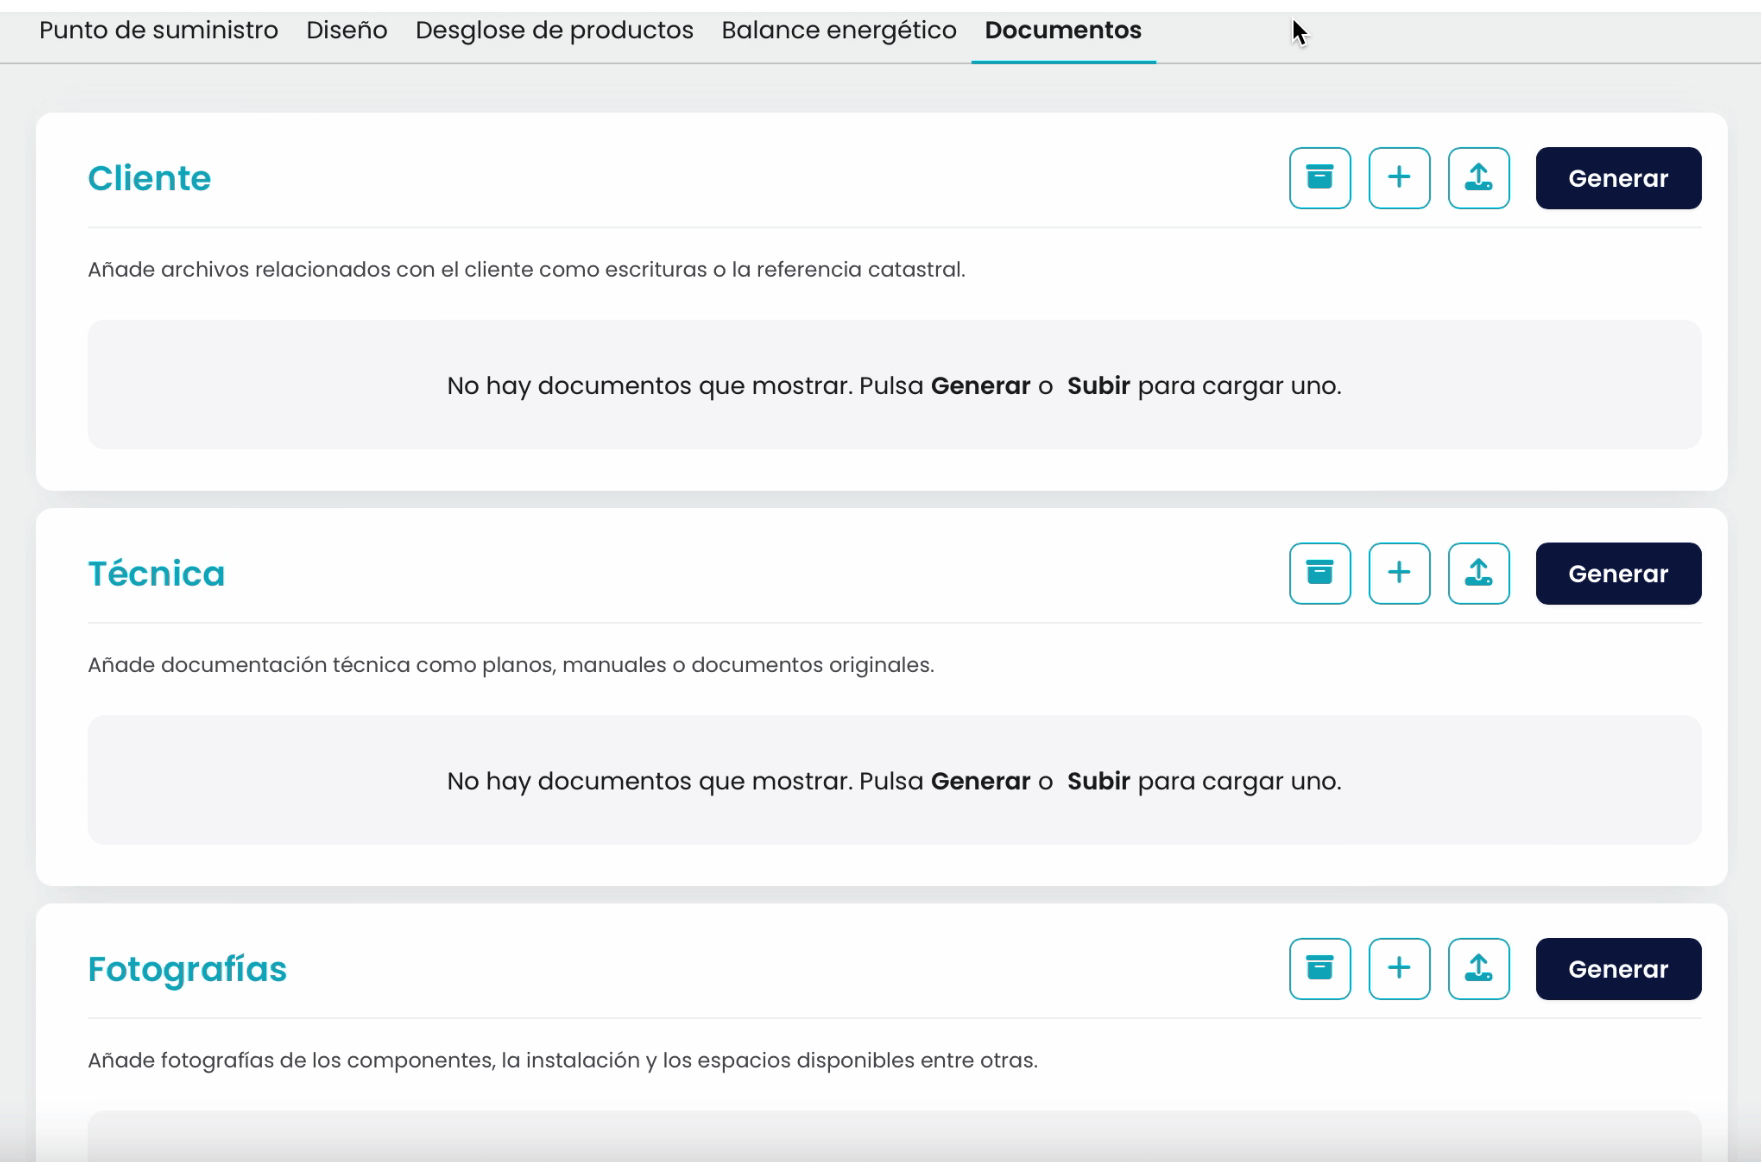Screen dimensions: 1762x1174
Task: Click Generar button in Cliente section
Action: tap(1618, 178)
